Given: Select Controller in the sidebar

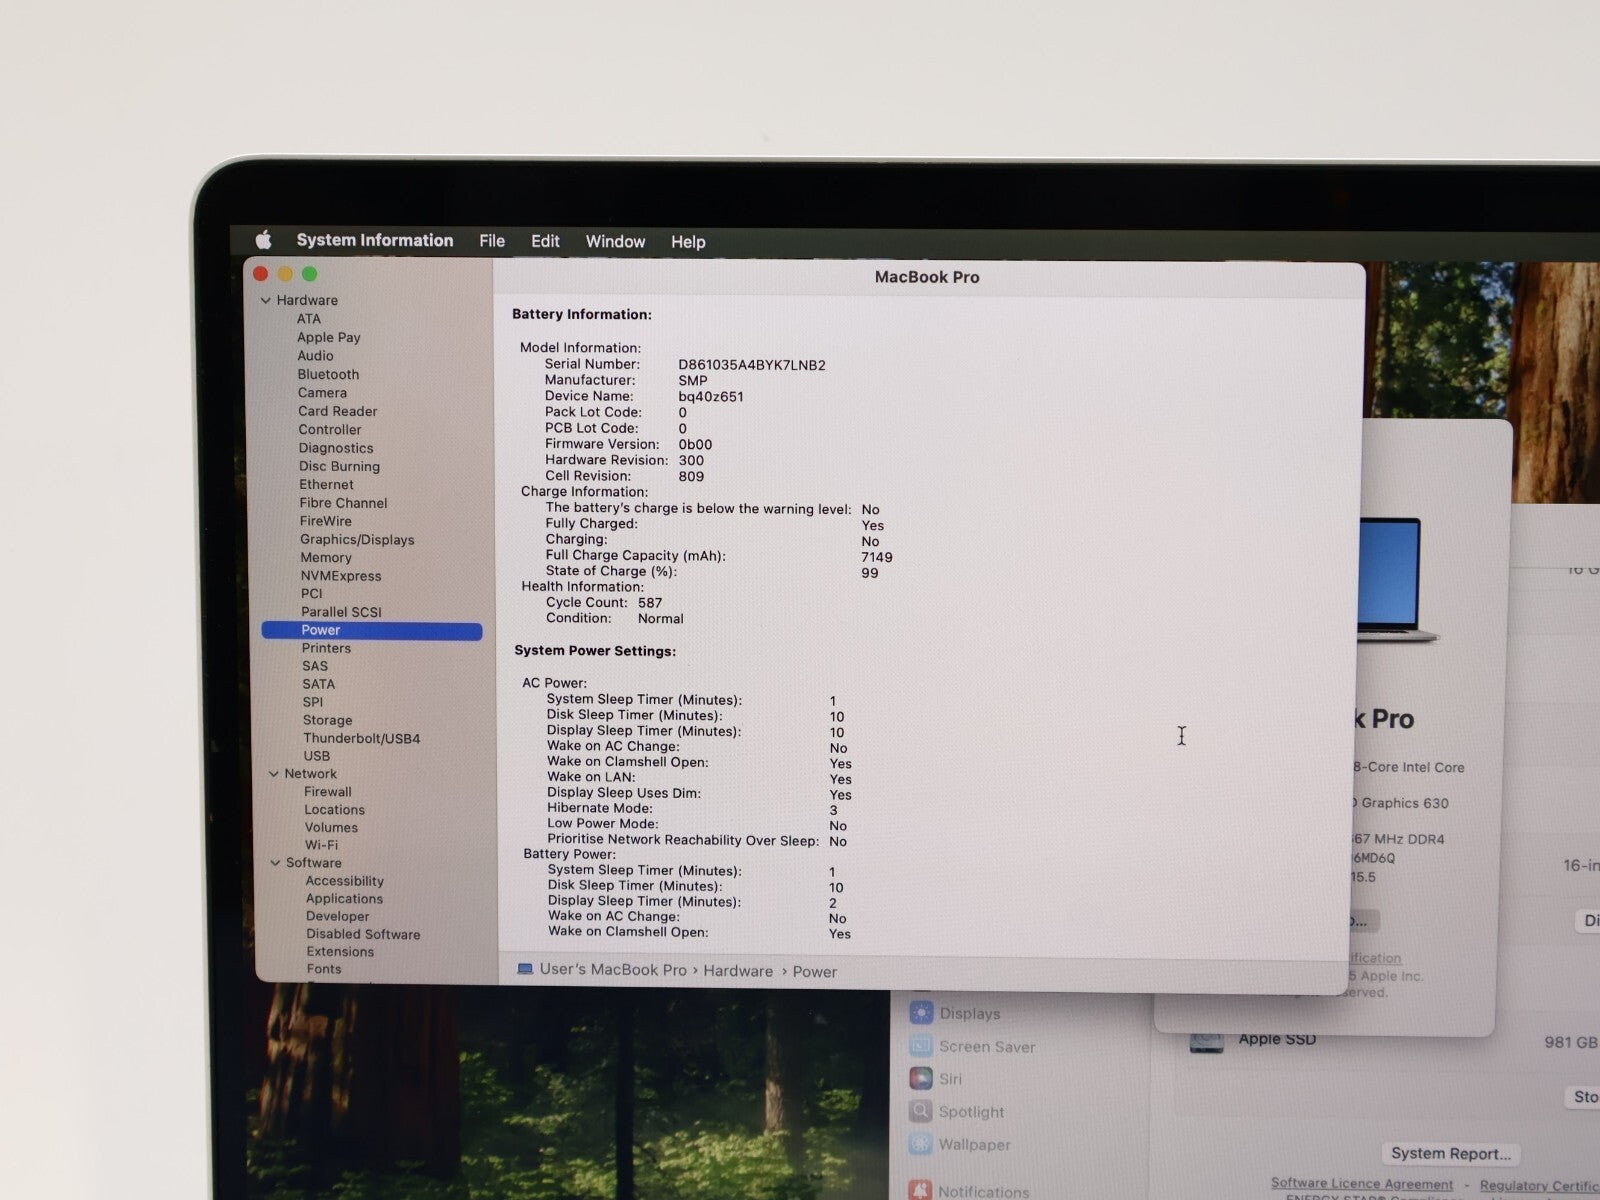Looking at the screenshot, I should click(x=330, y=430).
